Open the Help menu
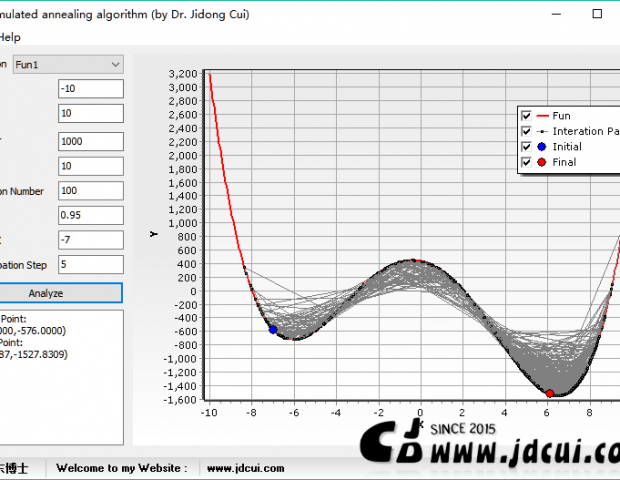Viewport: 620px width, 480px height. 9,37
